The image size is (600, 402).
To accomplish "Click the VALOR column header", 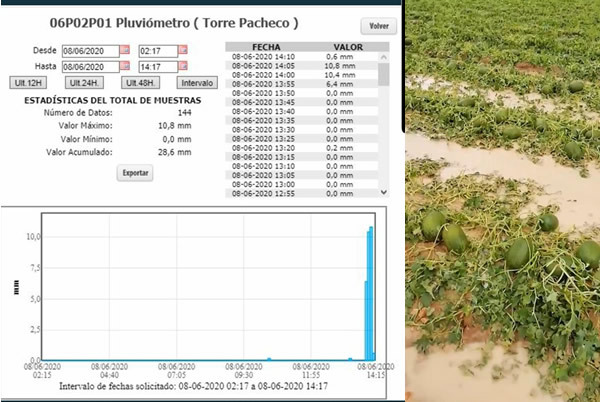I will point(347,47).
